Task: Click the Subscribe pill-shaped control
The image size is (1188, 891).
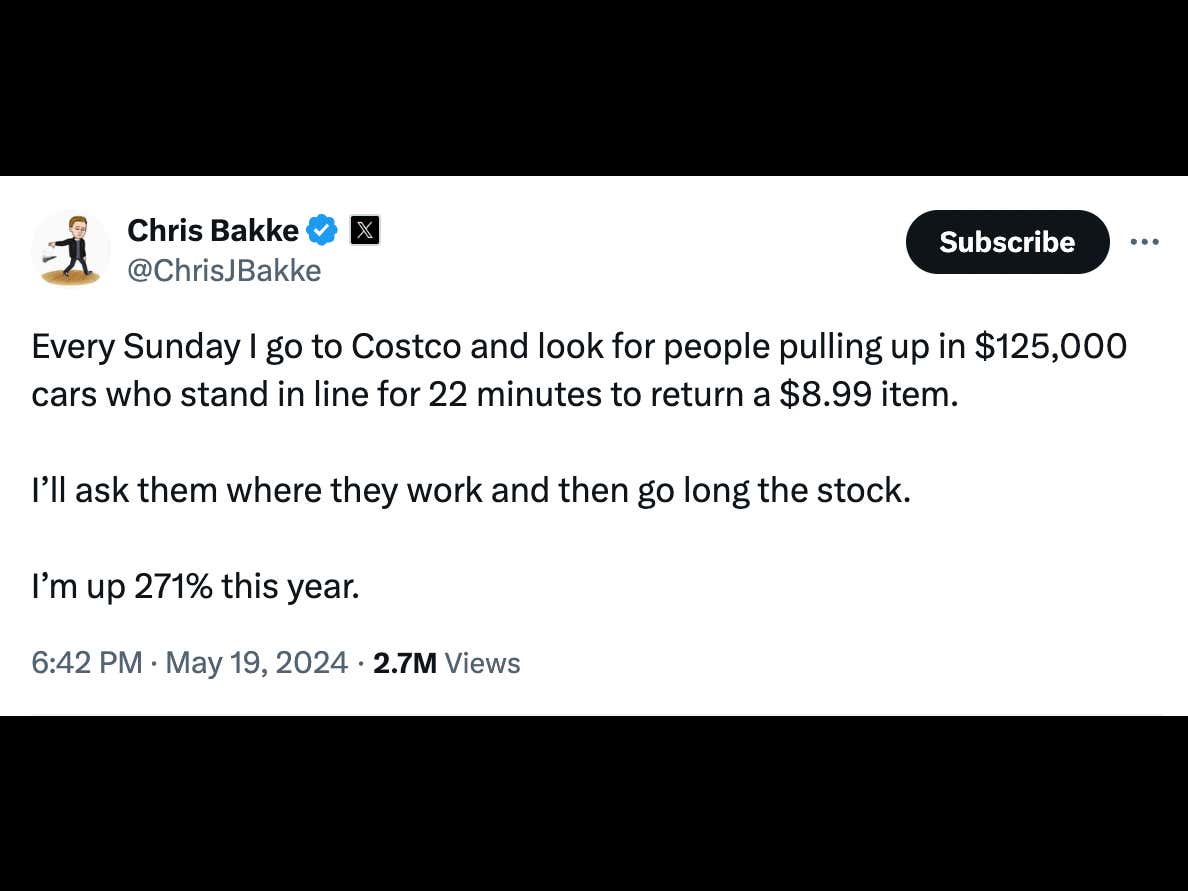Action: (1007, 241)
